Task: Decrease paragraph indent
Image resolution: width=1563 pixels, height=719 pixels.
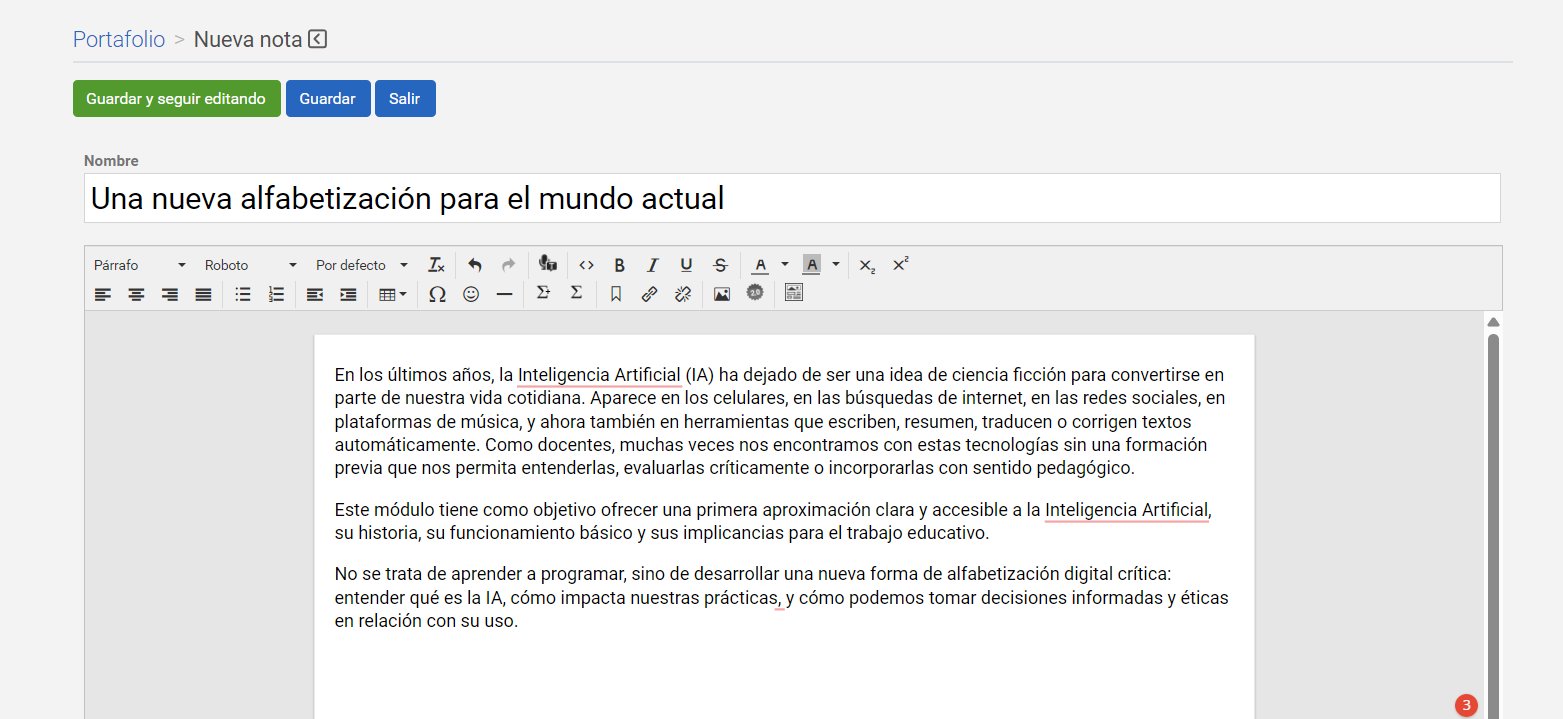Action: [x=315, y=294]
